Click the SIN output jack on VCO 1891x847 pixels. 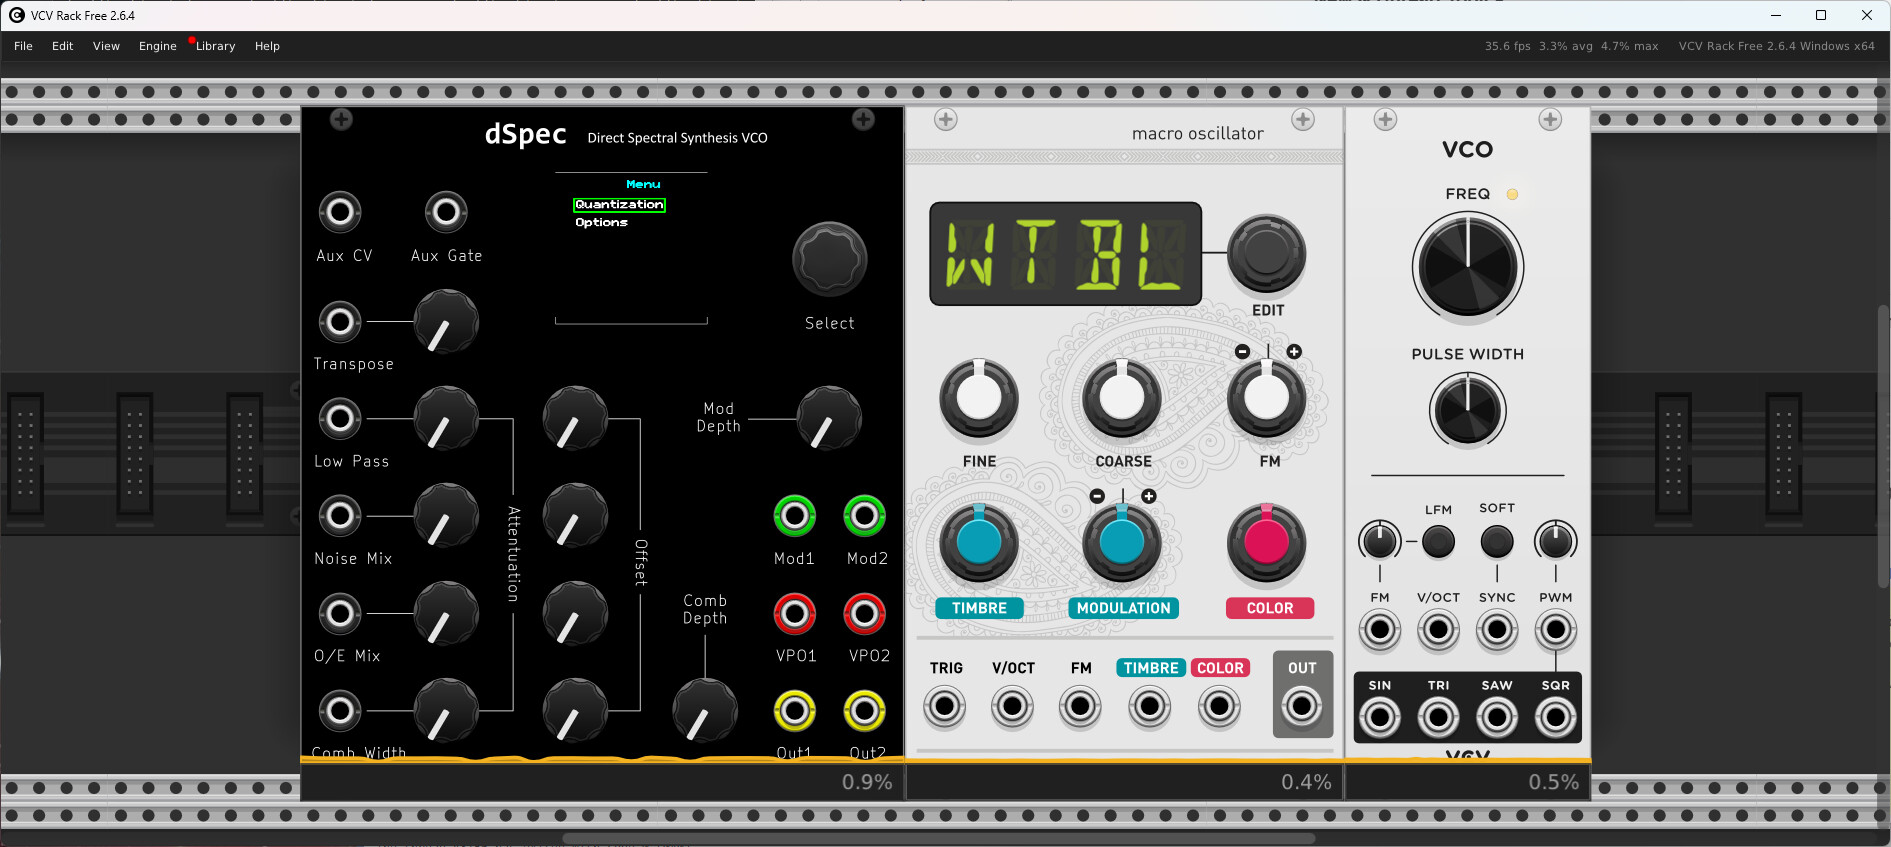(x=1380, y=717)
